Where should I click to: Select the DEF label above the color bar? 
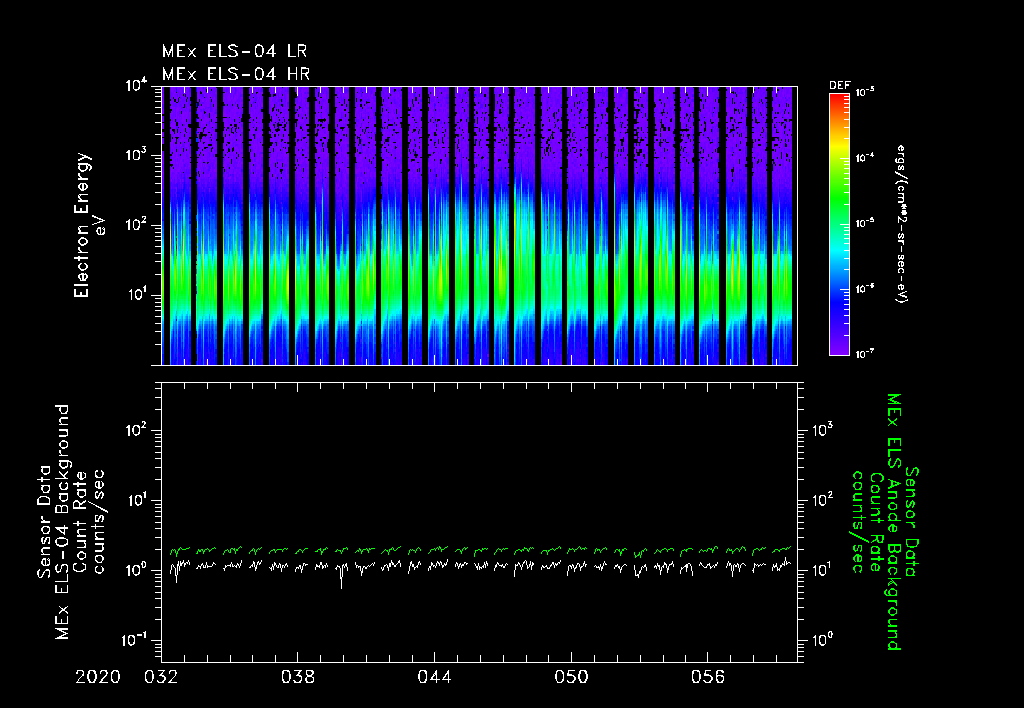coord(840,86)
